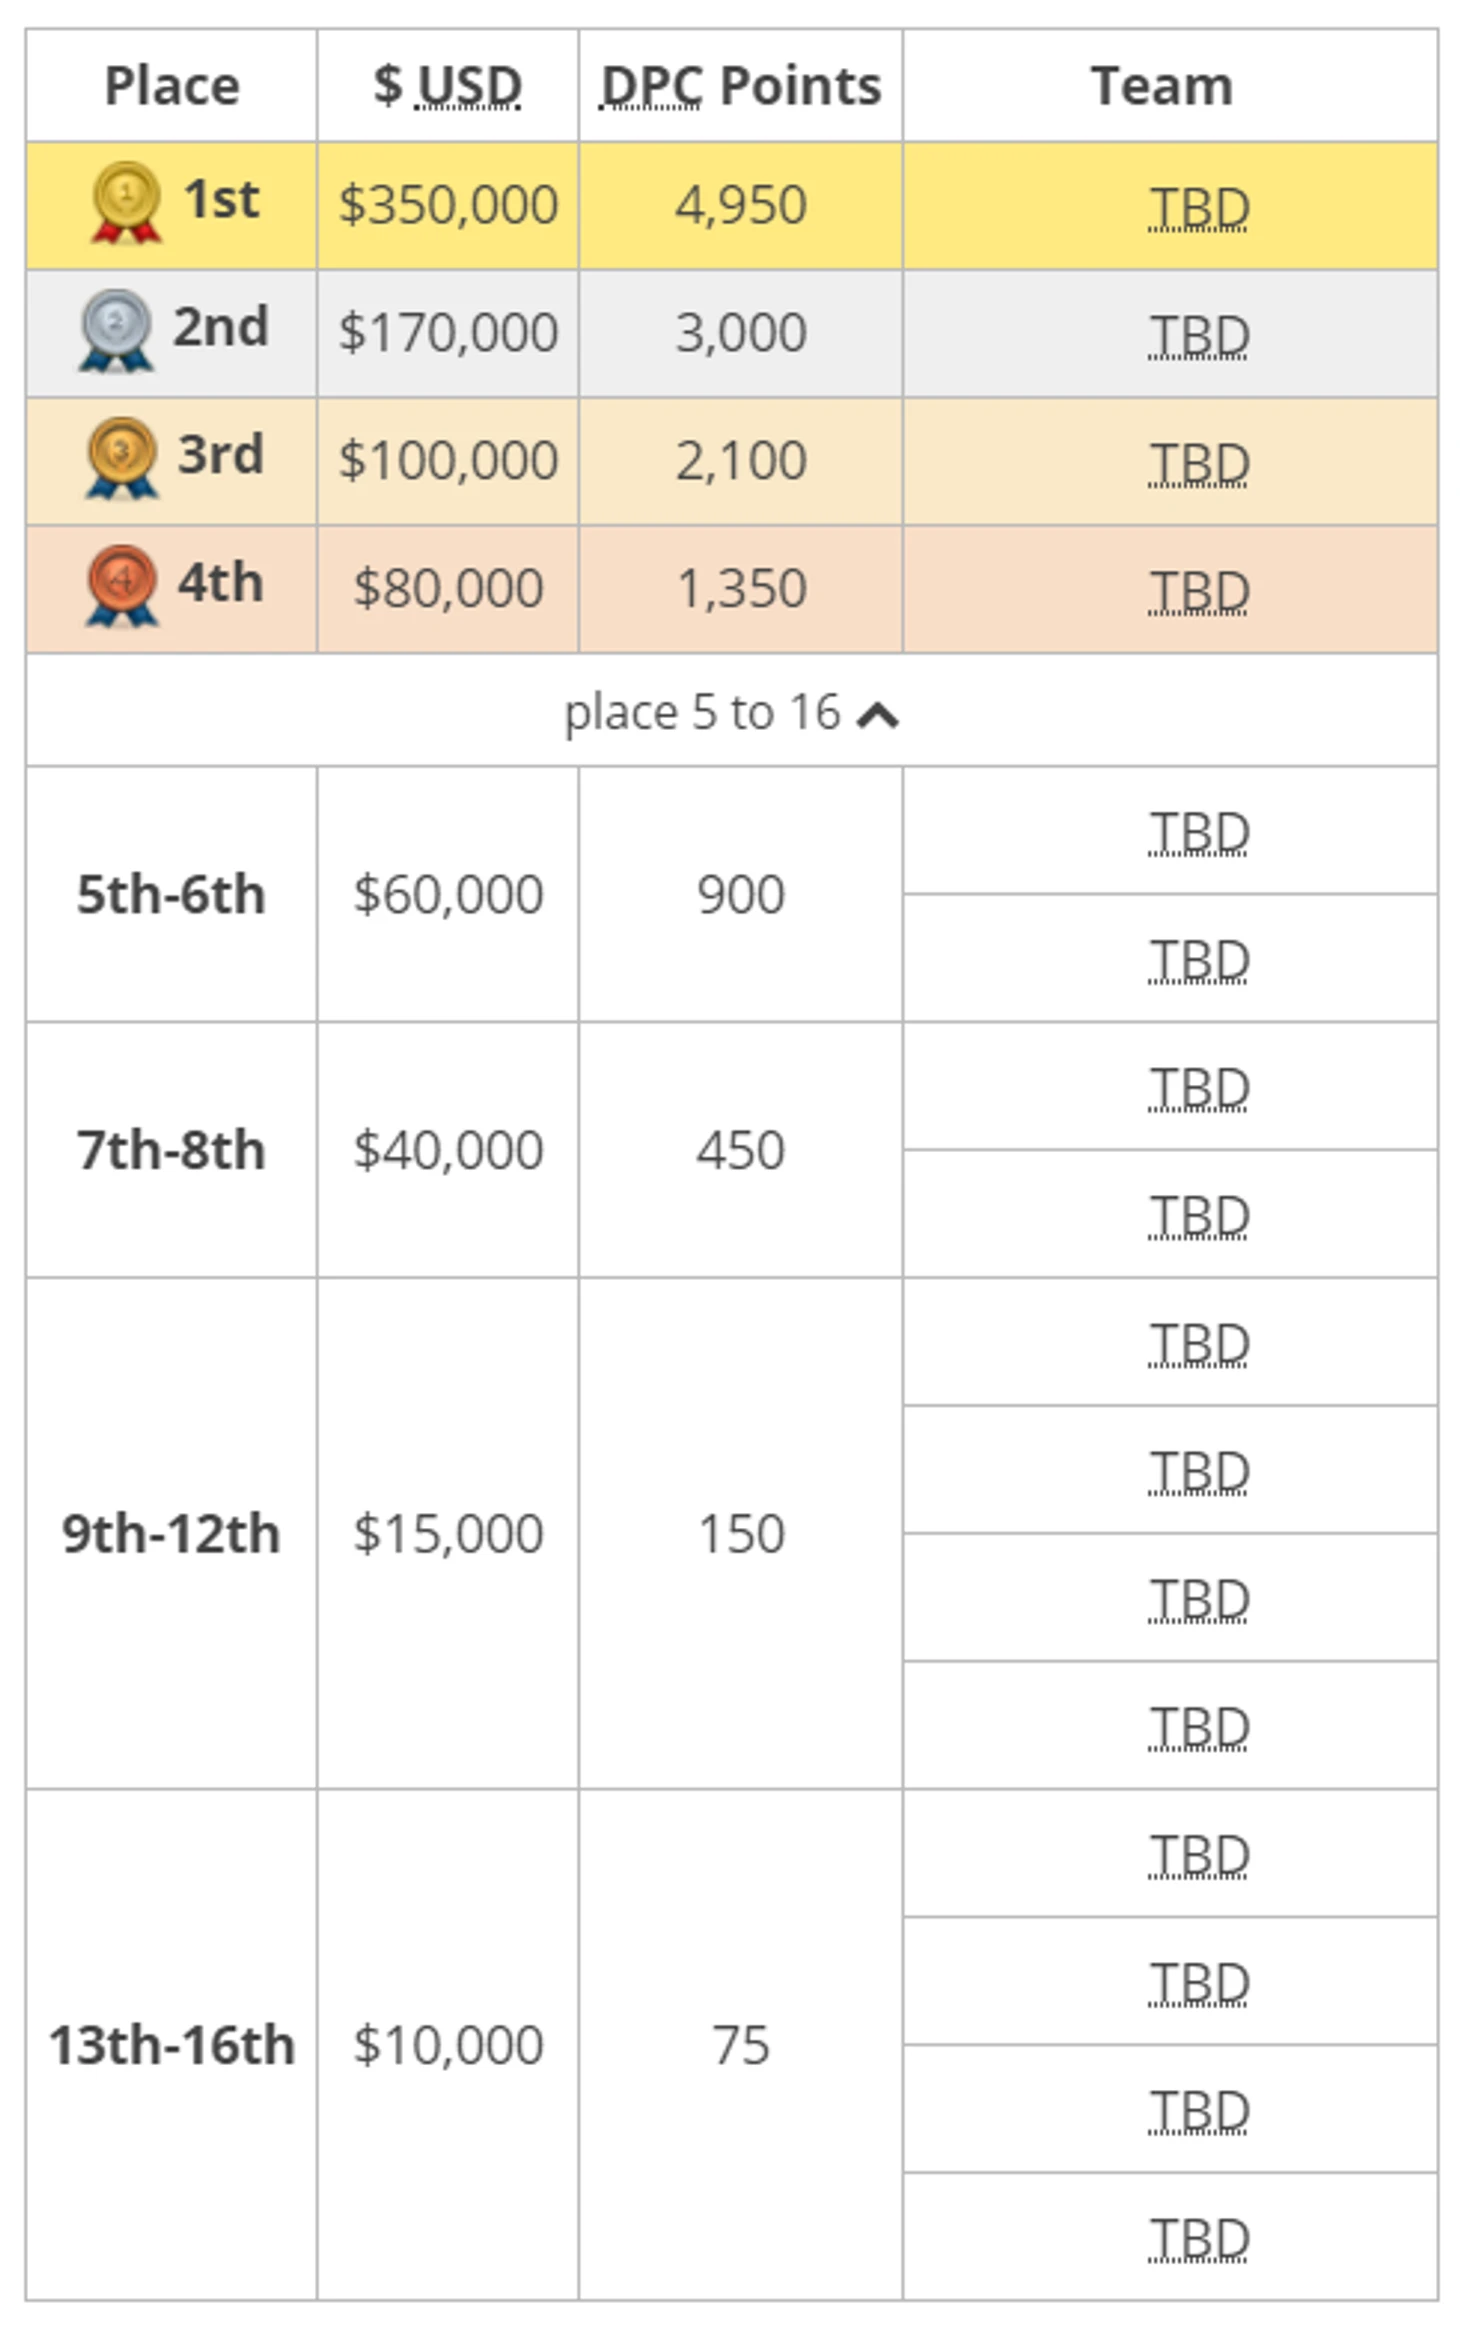The image size is (1460, 2325).
Task: Click the 13th-16th place cell
Action: (x=171, y=2045)
